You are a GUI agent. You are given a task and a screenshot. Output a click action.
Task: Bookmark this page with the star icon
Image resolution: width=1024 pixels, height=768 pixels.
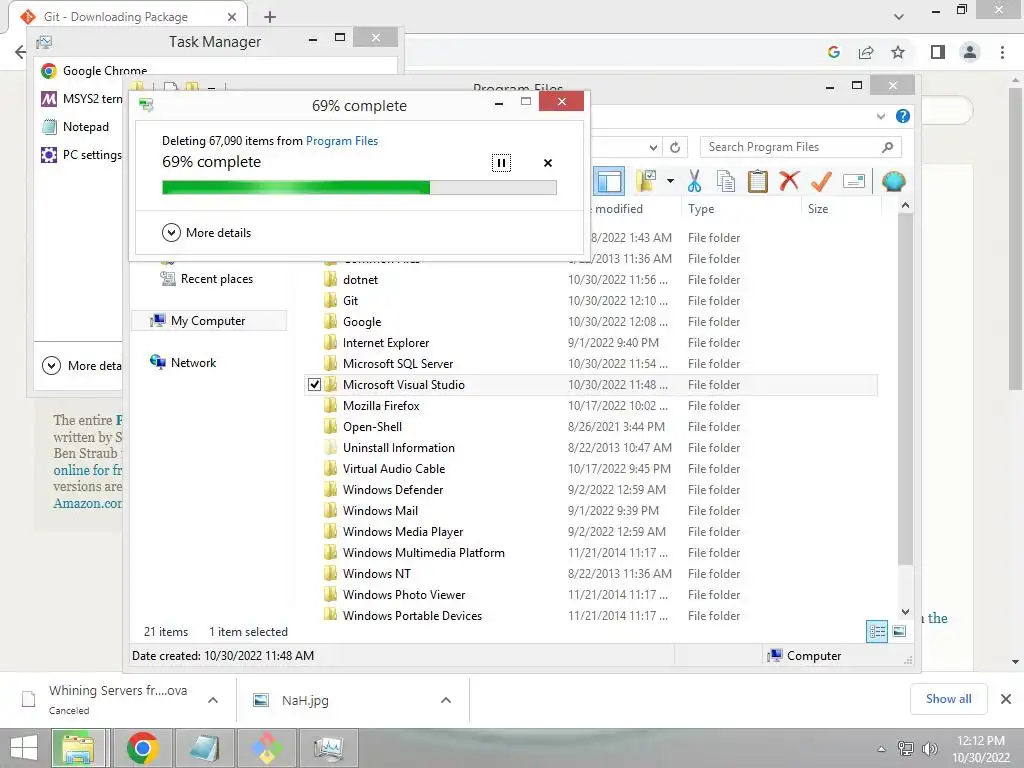click(898, 52)
